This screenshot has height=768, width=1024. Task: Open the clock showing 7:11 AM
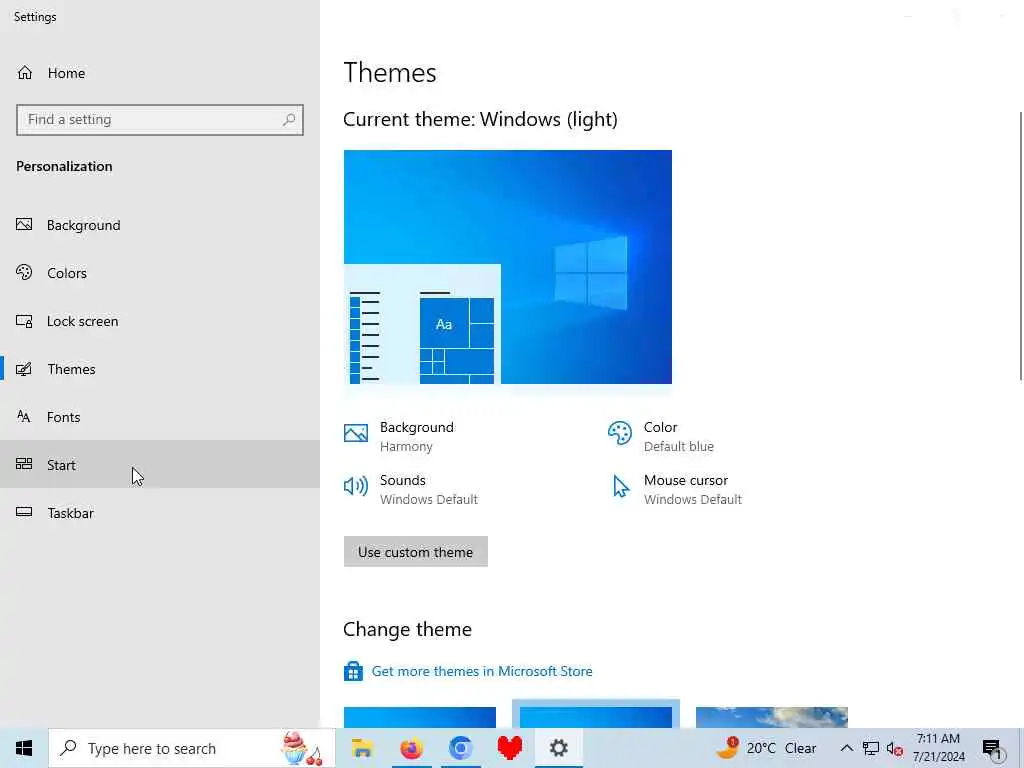[x=938, y=748]
